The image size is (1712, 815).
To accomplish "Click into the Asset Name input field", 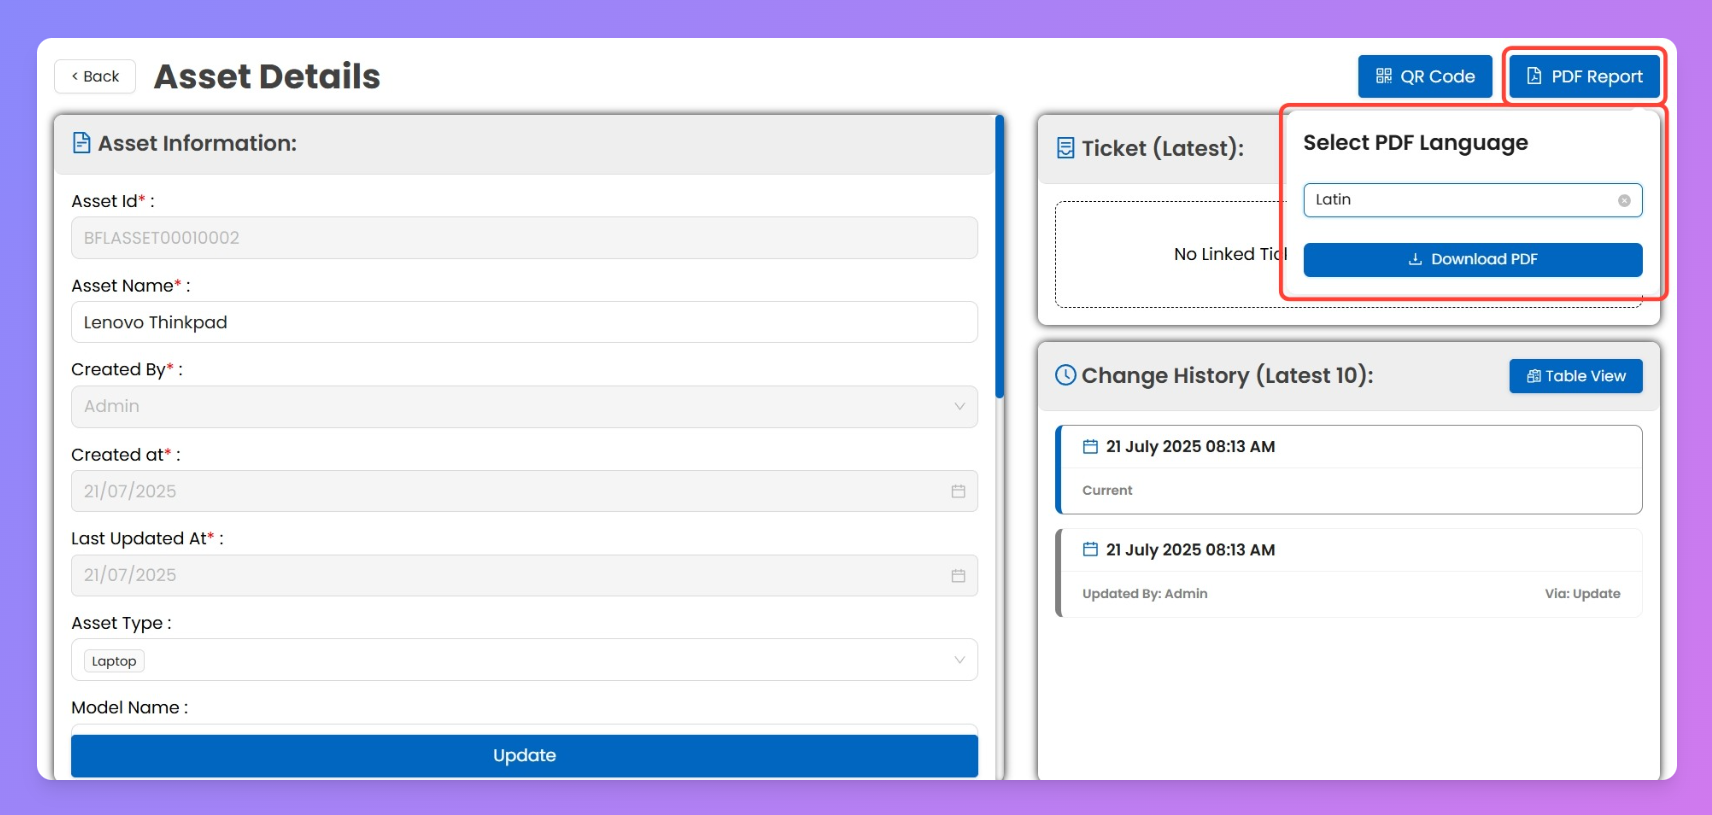I will pyautogui.click(x=524, y=322).
